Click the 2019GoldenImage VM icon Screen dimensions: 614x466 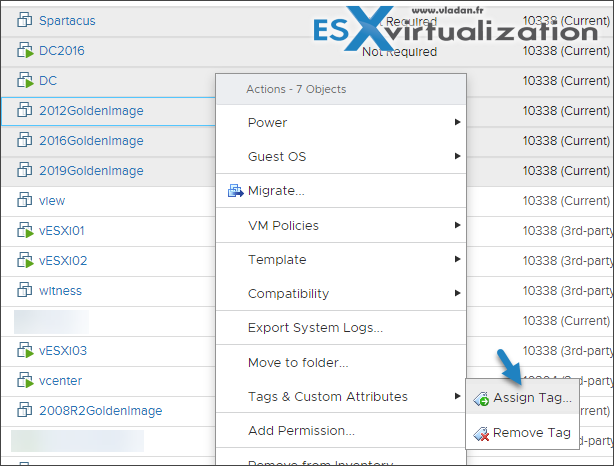(x=25, y=170)
